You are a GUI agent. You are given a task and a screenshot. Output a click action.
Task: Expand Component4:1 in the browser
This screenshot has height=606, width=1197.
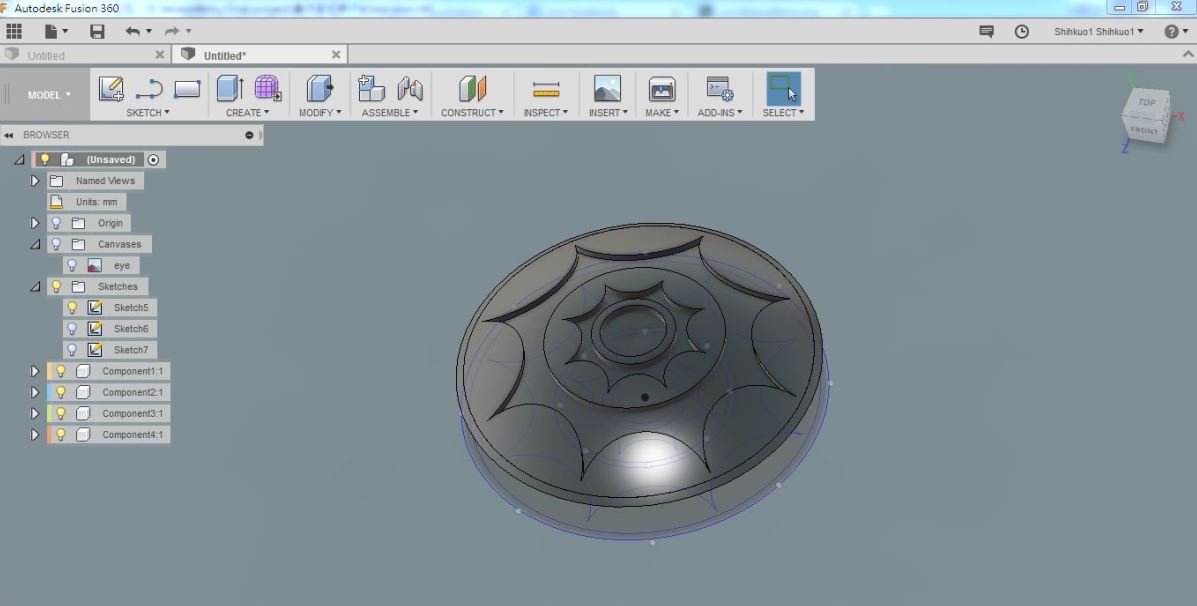coord(34,434)
